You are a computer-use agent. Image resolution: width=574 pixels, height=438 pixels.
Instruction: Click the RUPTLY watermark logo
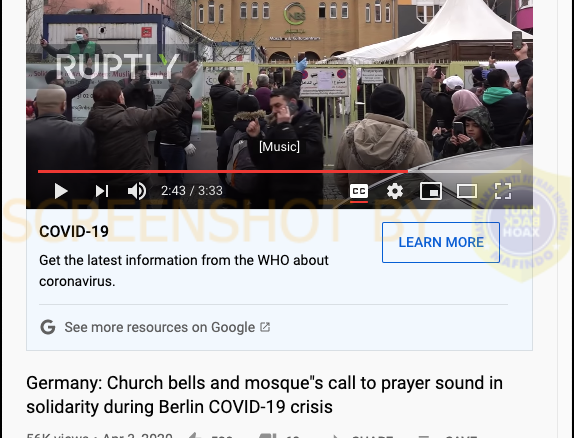pos(118,66)
